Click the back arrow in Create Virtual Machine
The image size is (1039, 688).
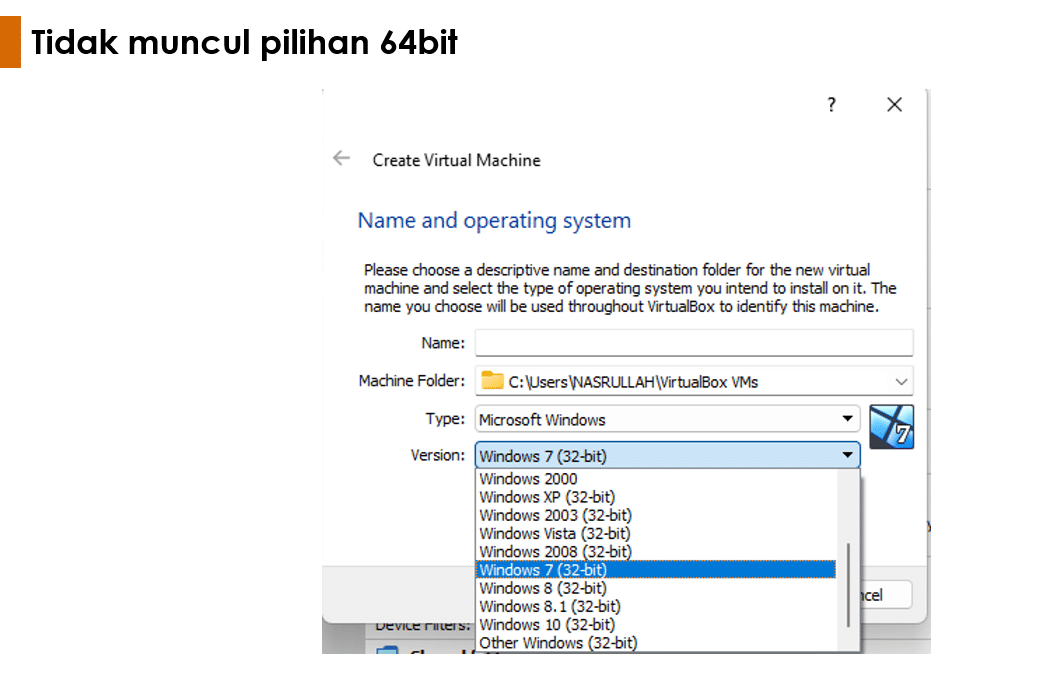[x=341, y=158]
